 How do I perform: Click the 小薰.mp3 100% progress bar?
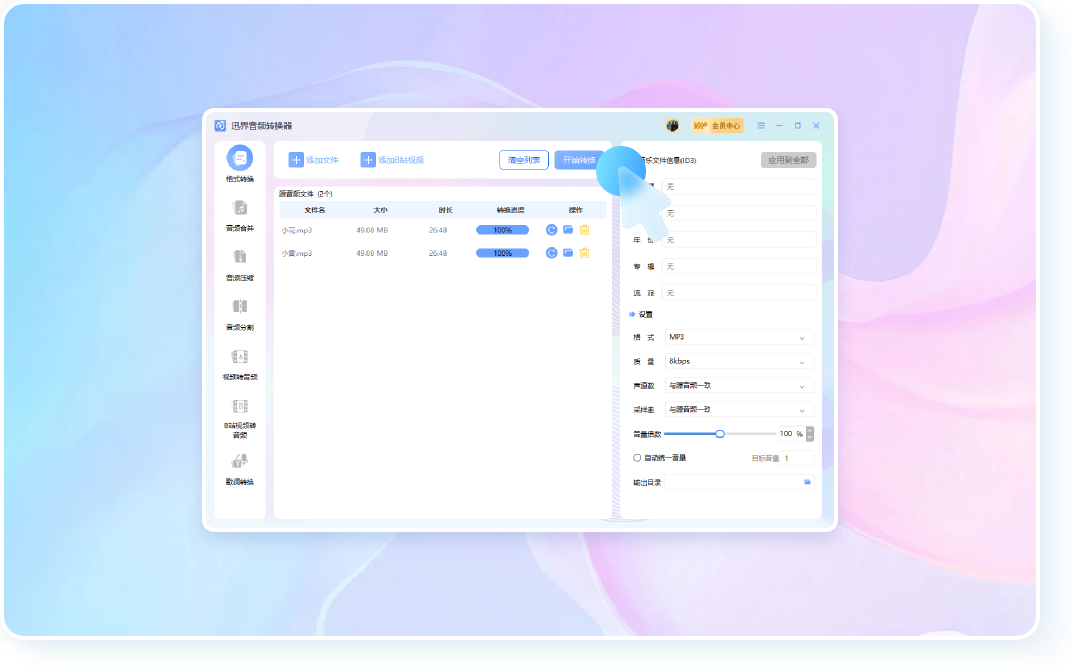tap(502, 253)
